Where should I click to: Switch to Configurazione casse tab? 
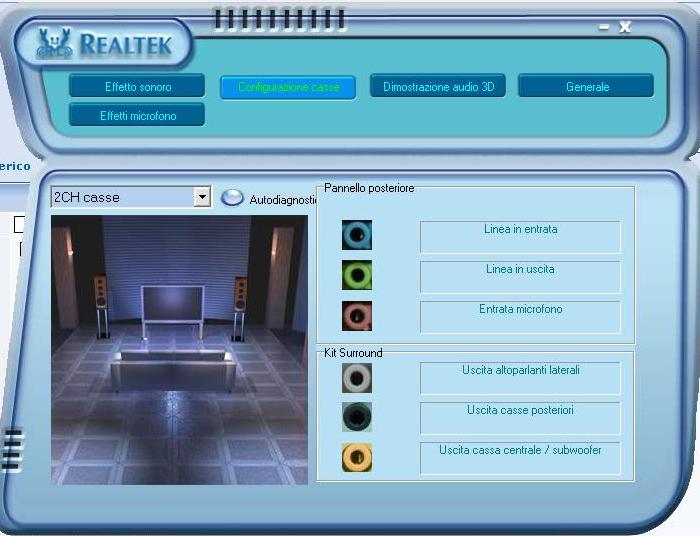click(x=288, y=87)
